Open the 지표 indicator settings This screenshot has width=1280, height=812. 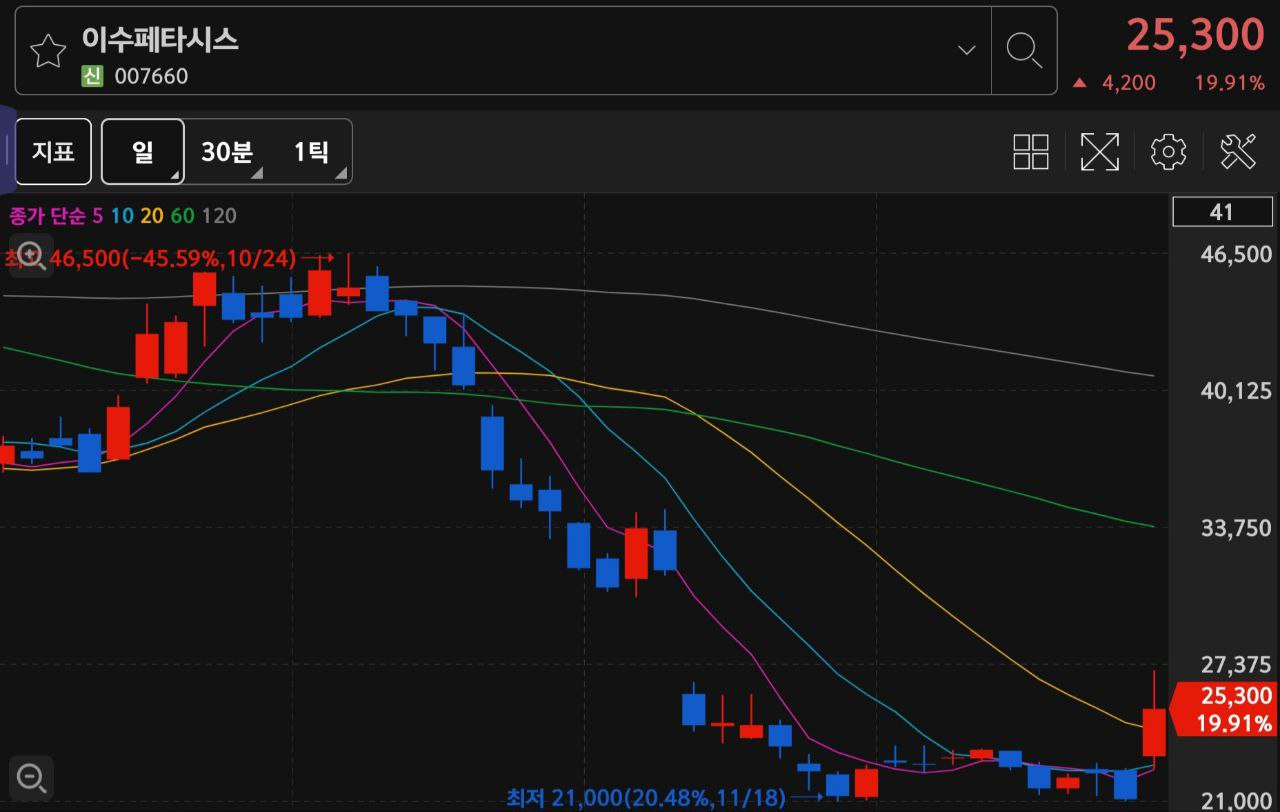tap(53, 152)
